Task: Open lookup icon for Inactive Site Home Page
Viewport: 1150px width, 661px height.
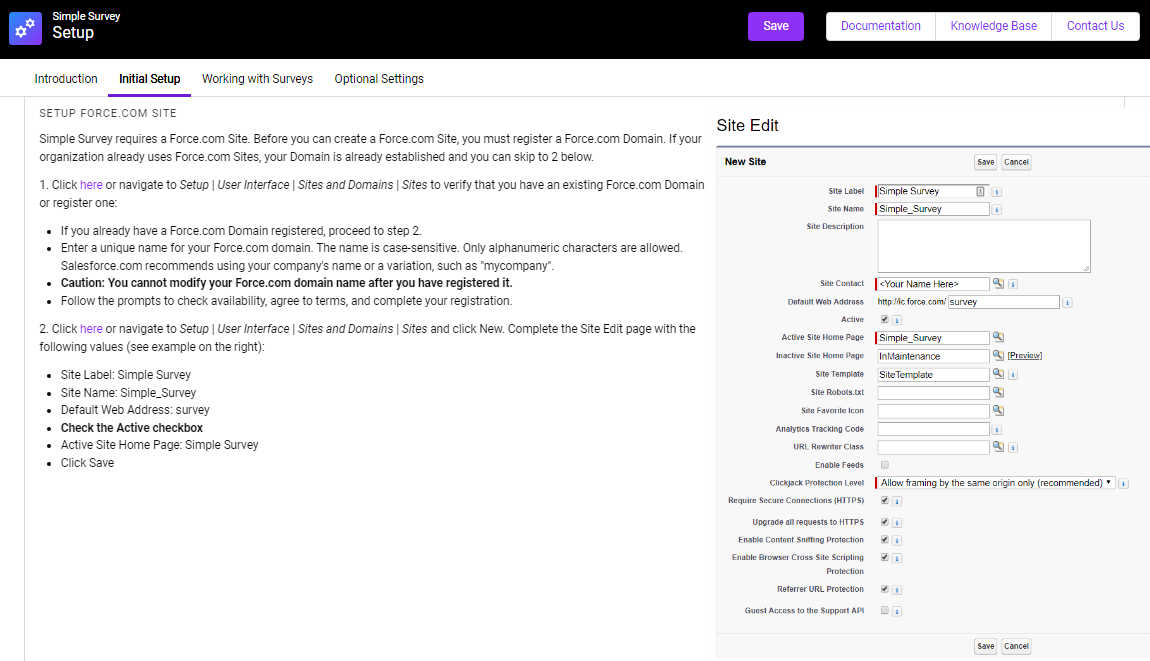Action: [x=998, y=355]
